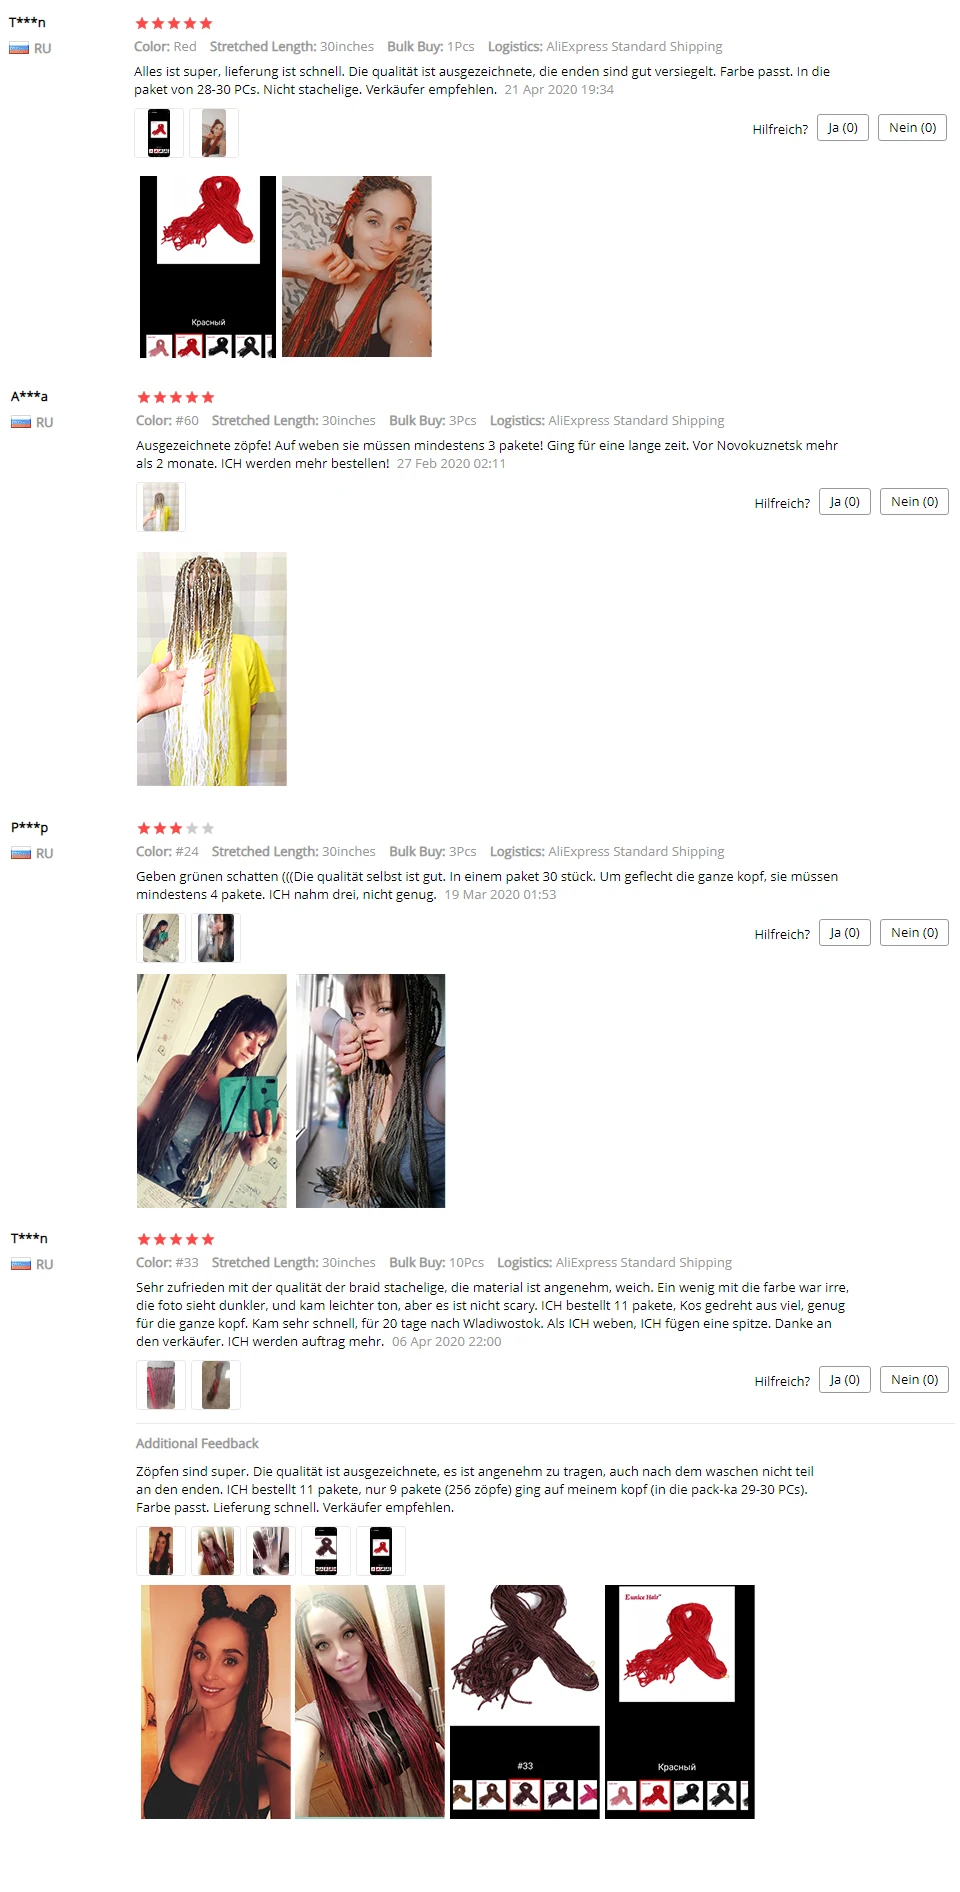The height and width of the screenshot is (1892, 960).
Task: Open red braid product thumbnail in first review
Action: 159,133
